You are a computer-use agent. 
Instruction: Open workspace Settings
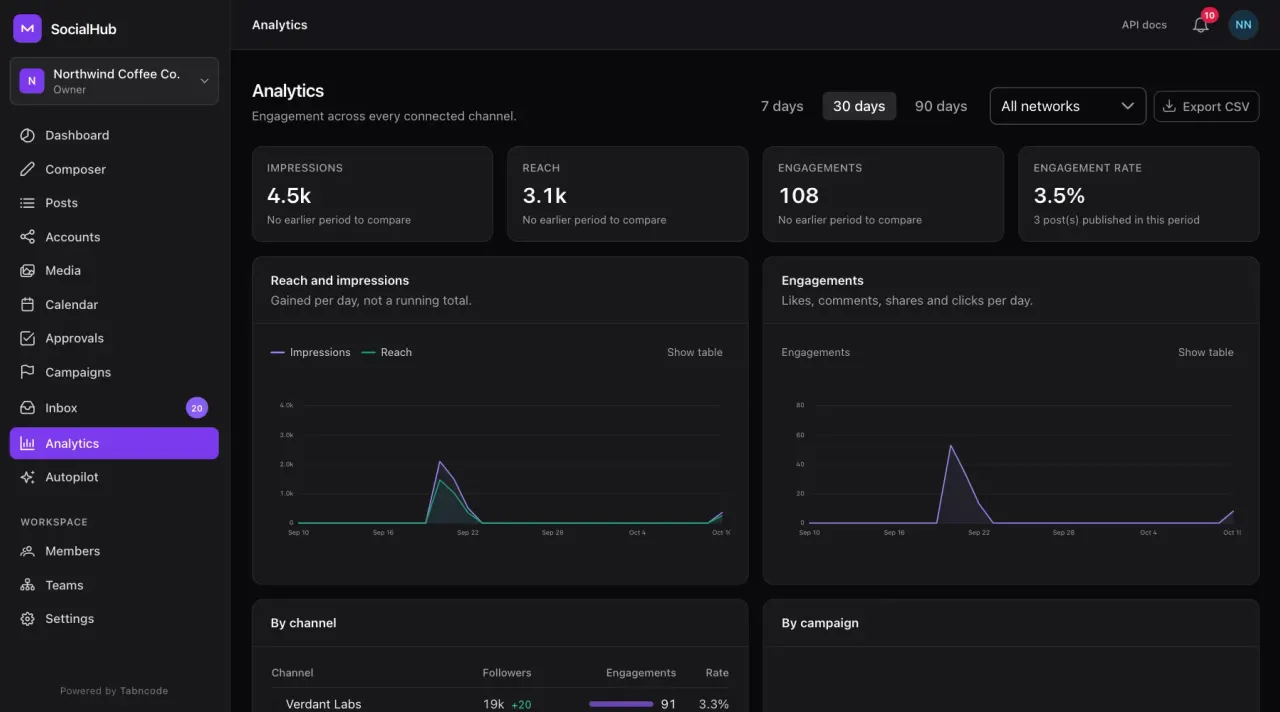point(114,619)
